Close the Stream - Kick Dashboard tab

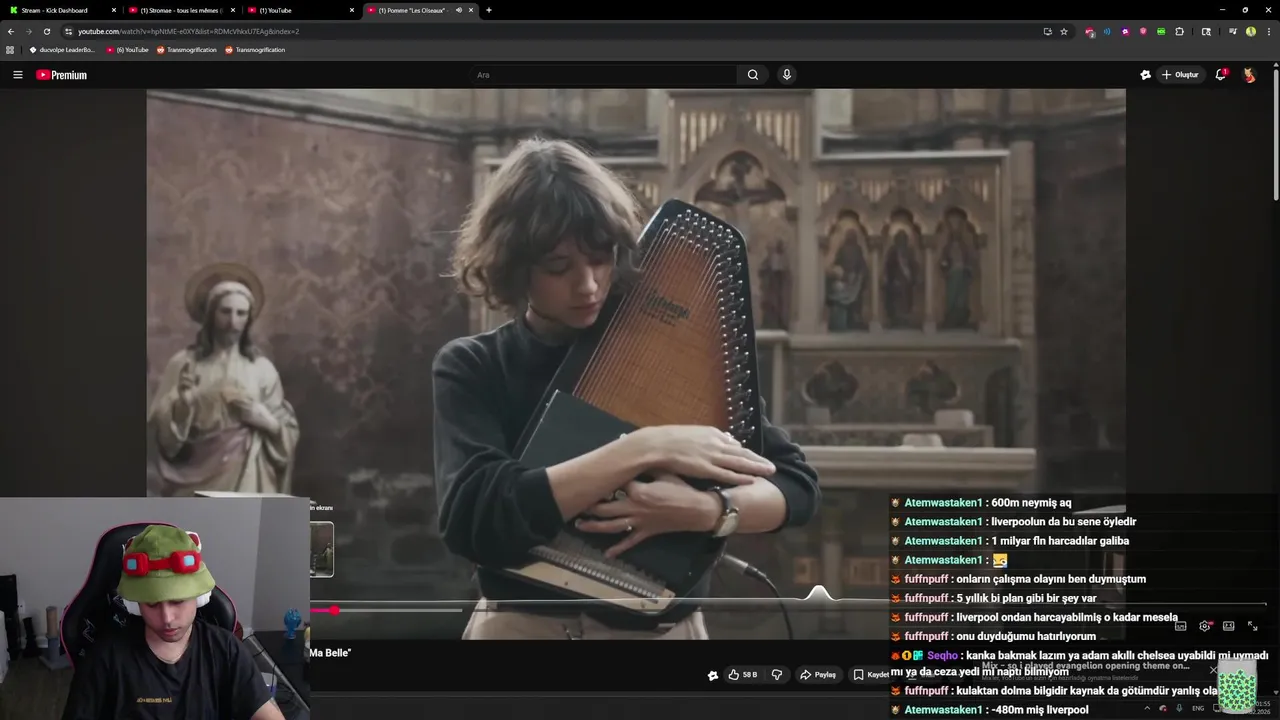pos(114,10)
